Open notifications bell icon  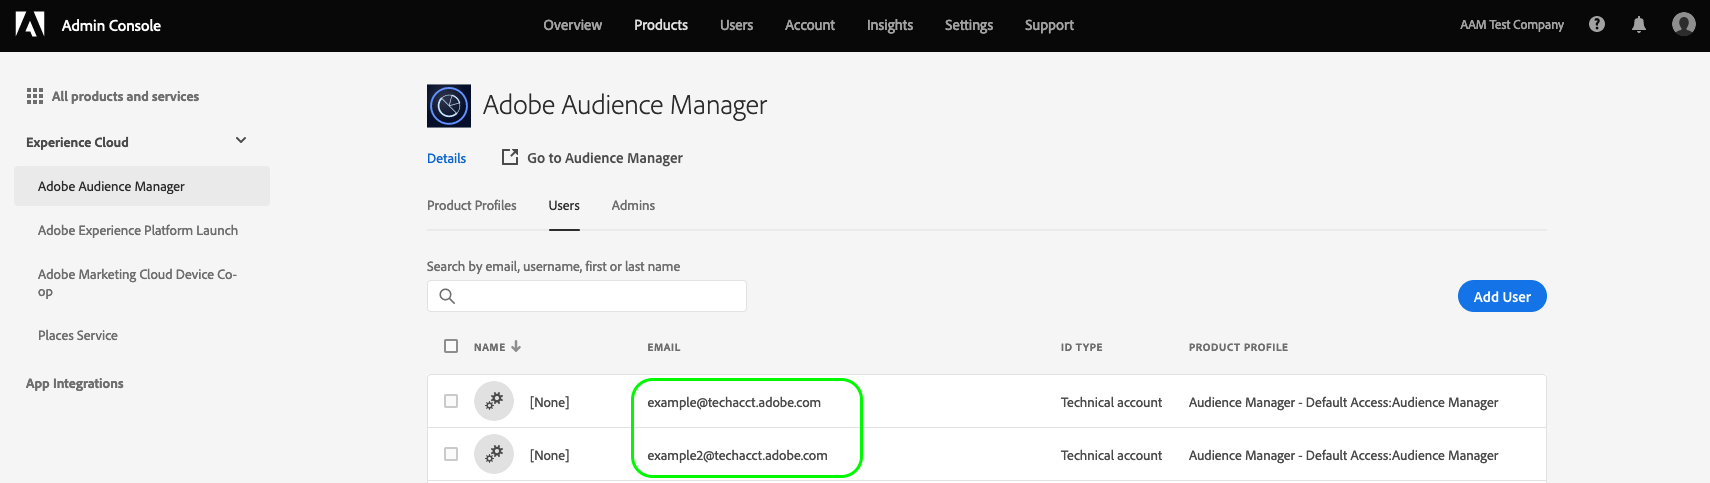coord(1638,24)
